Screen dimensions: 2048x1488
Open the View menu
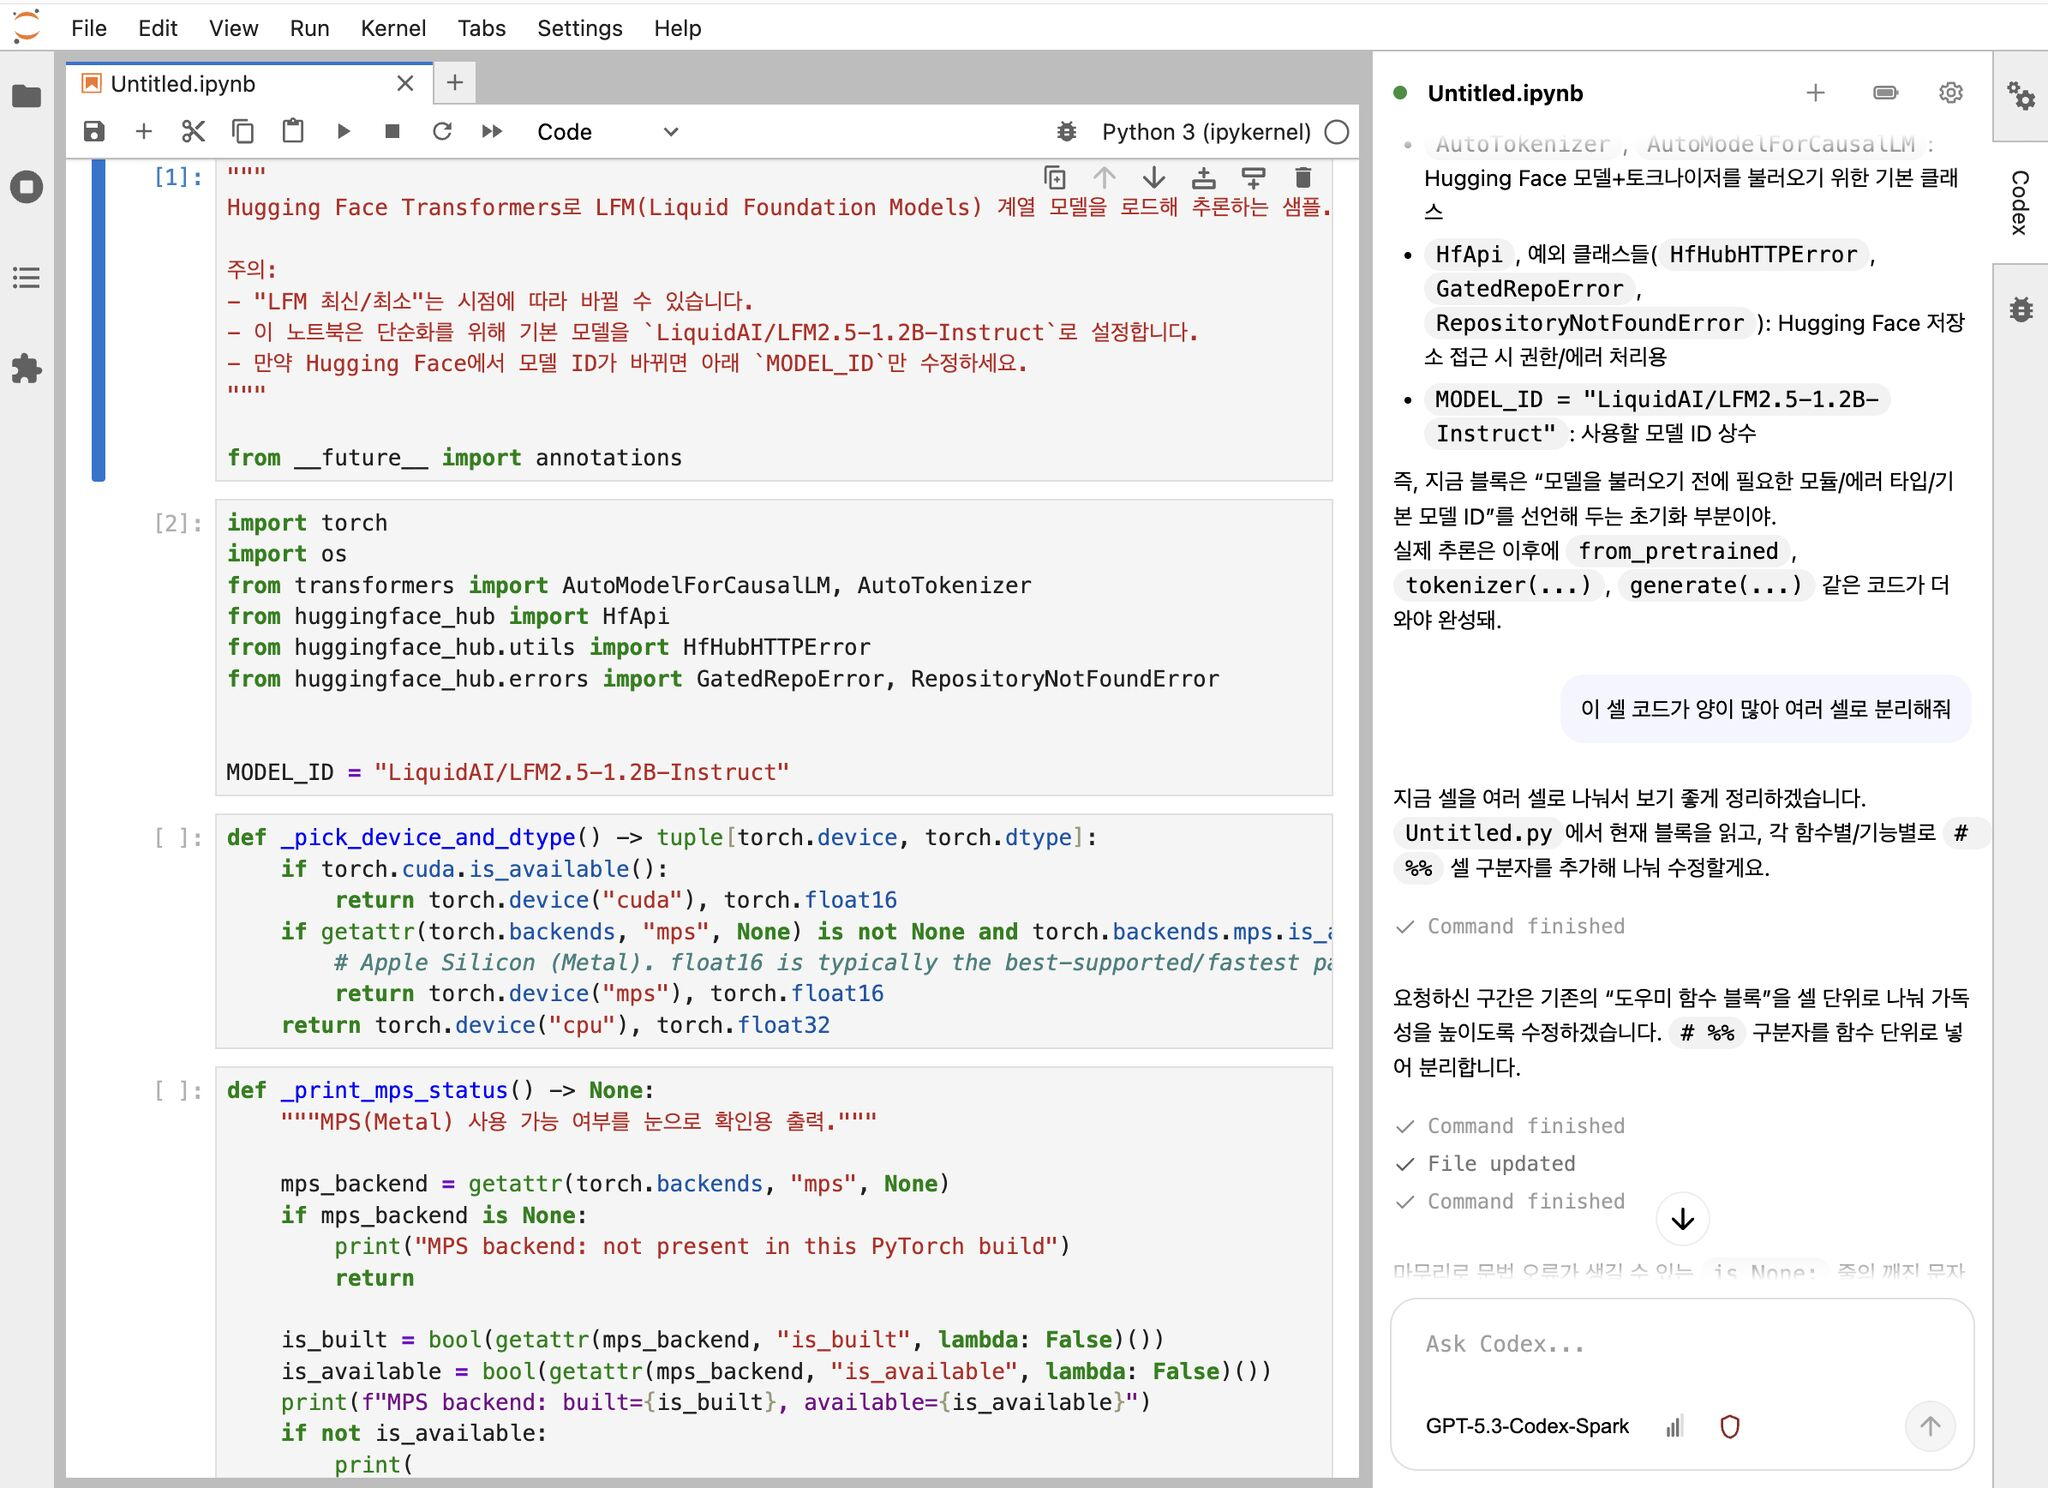(x=234, y=28)
